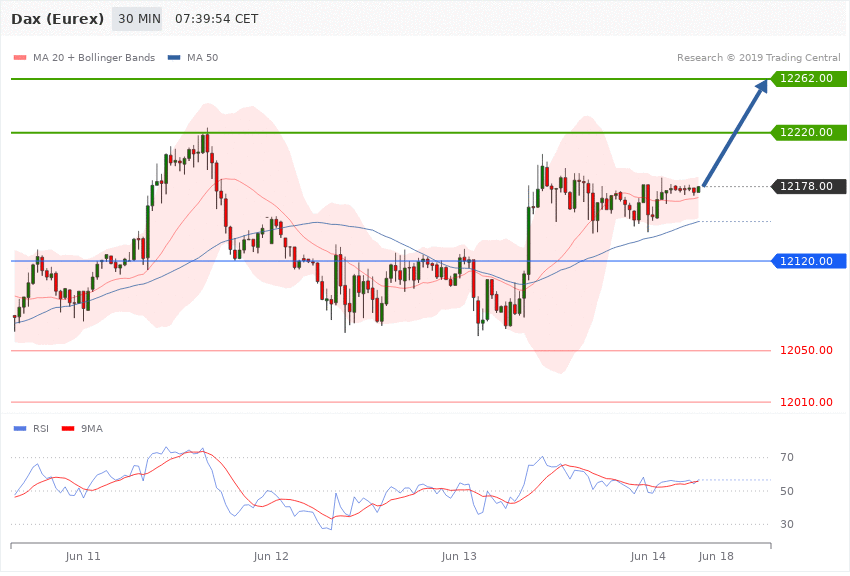Select the 12262.00 resistance price tag

click(808, 79)
